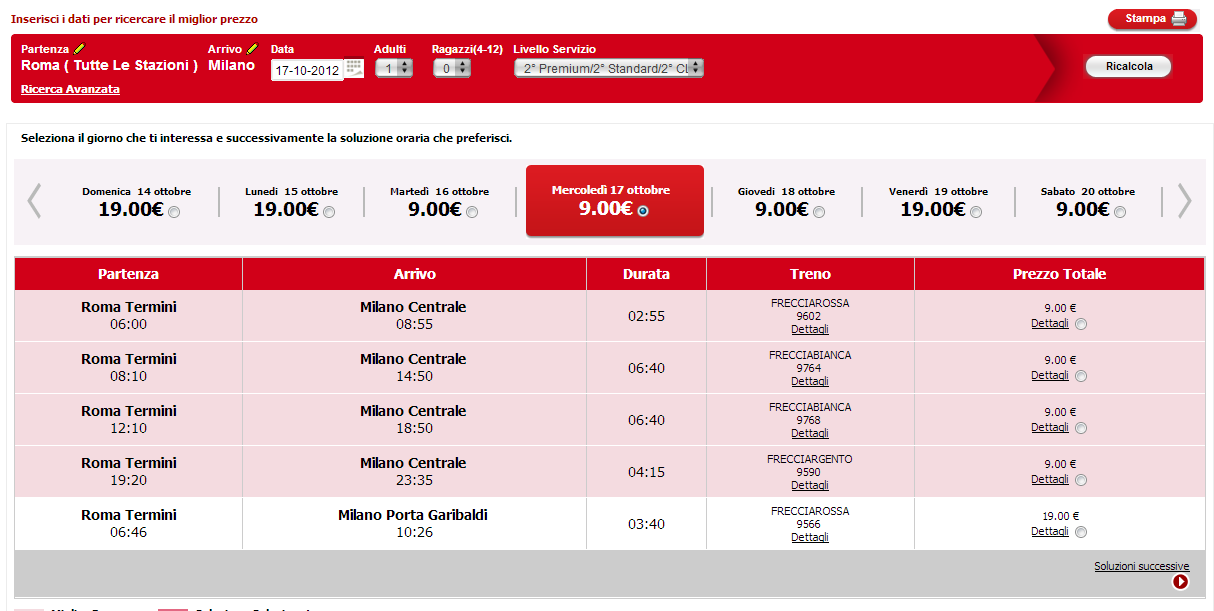This screenshot has width=1214, height=611.
Task: Choose the 19.00 € fare for train 9566
Action: [x=1081, y=532]
